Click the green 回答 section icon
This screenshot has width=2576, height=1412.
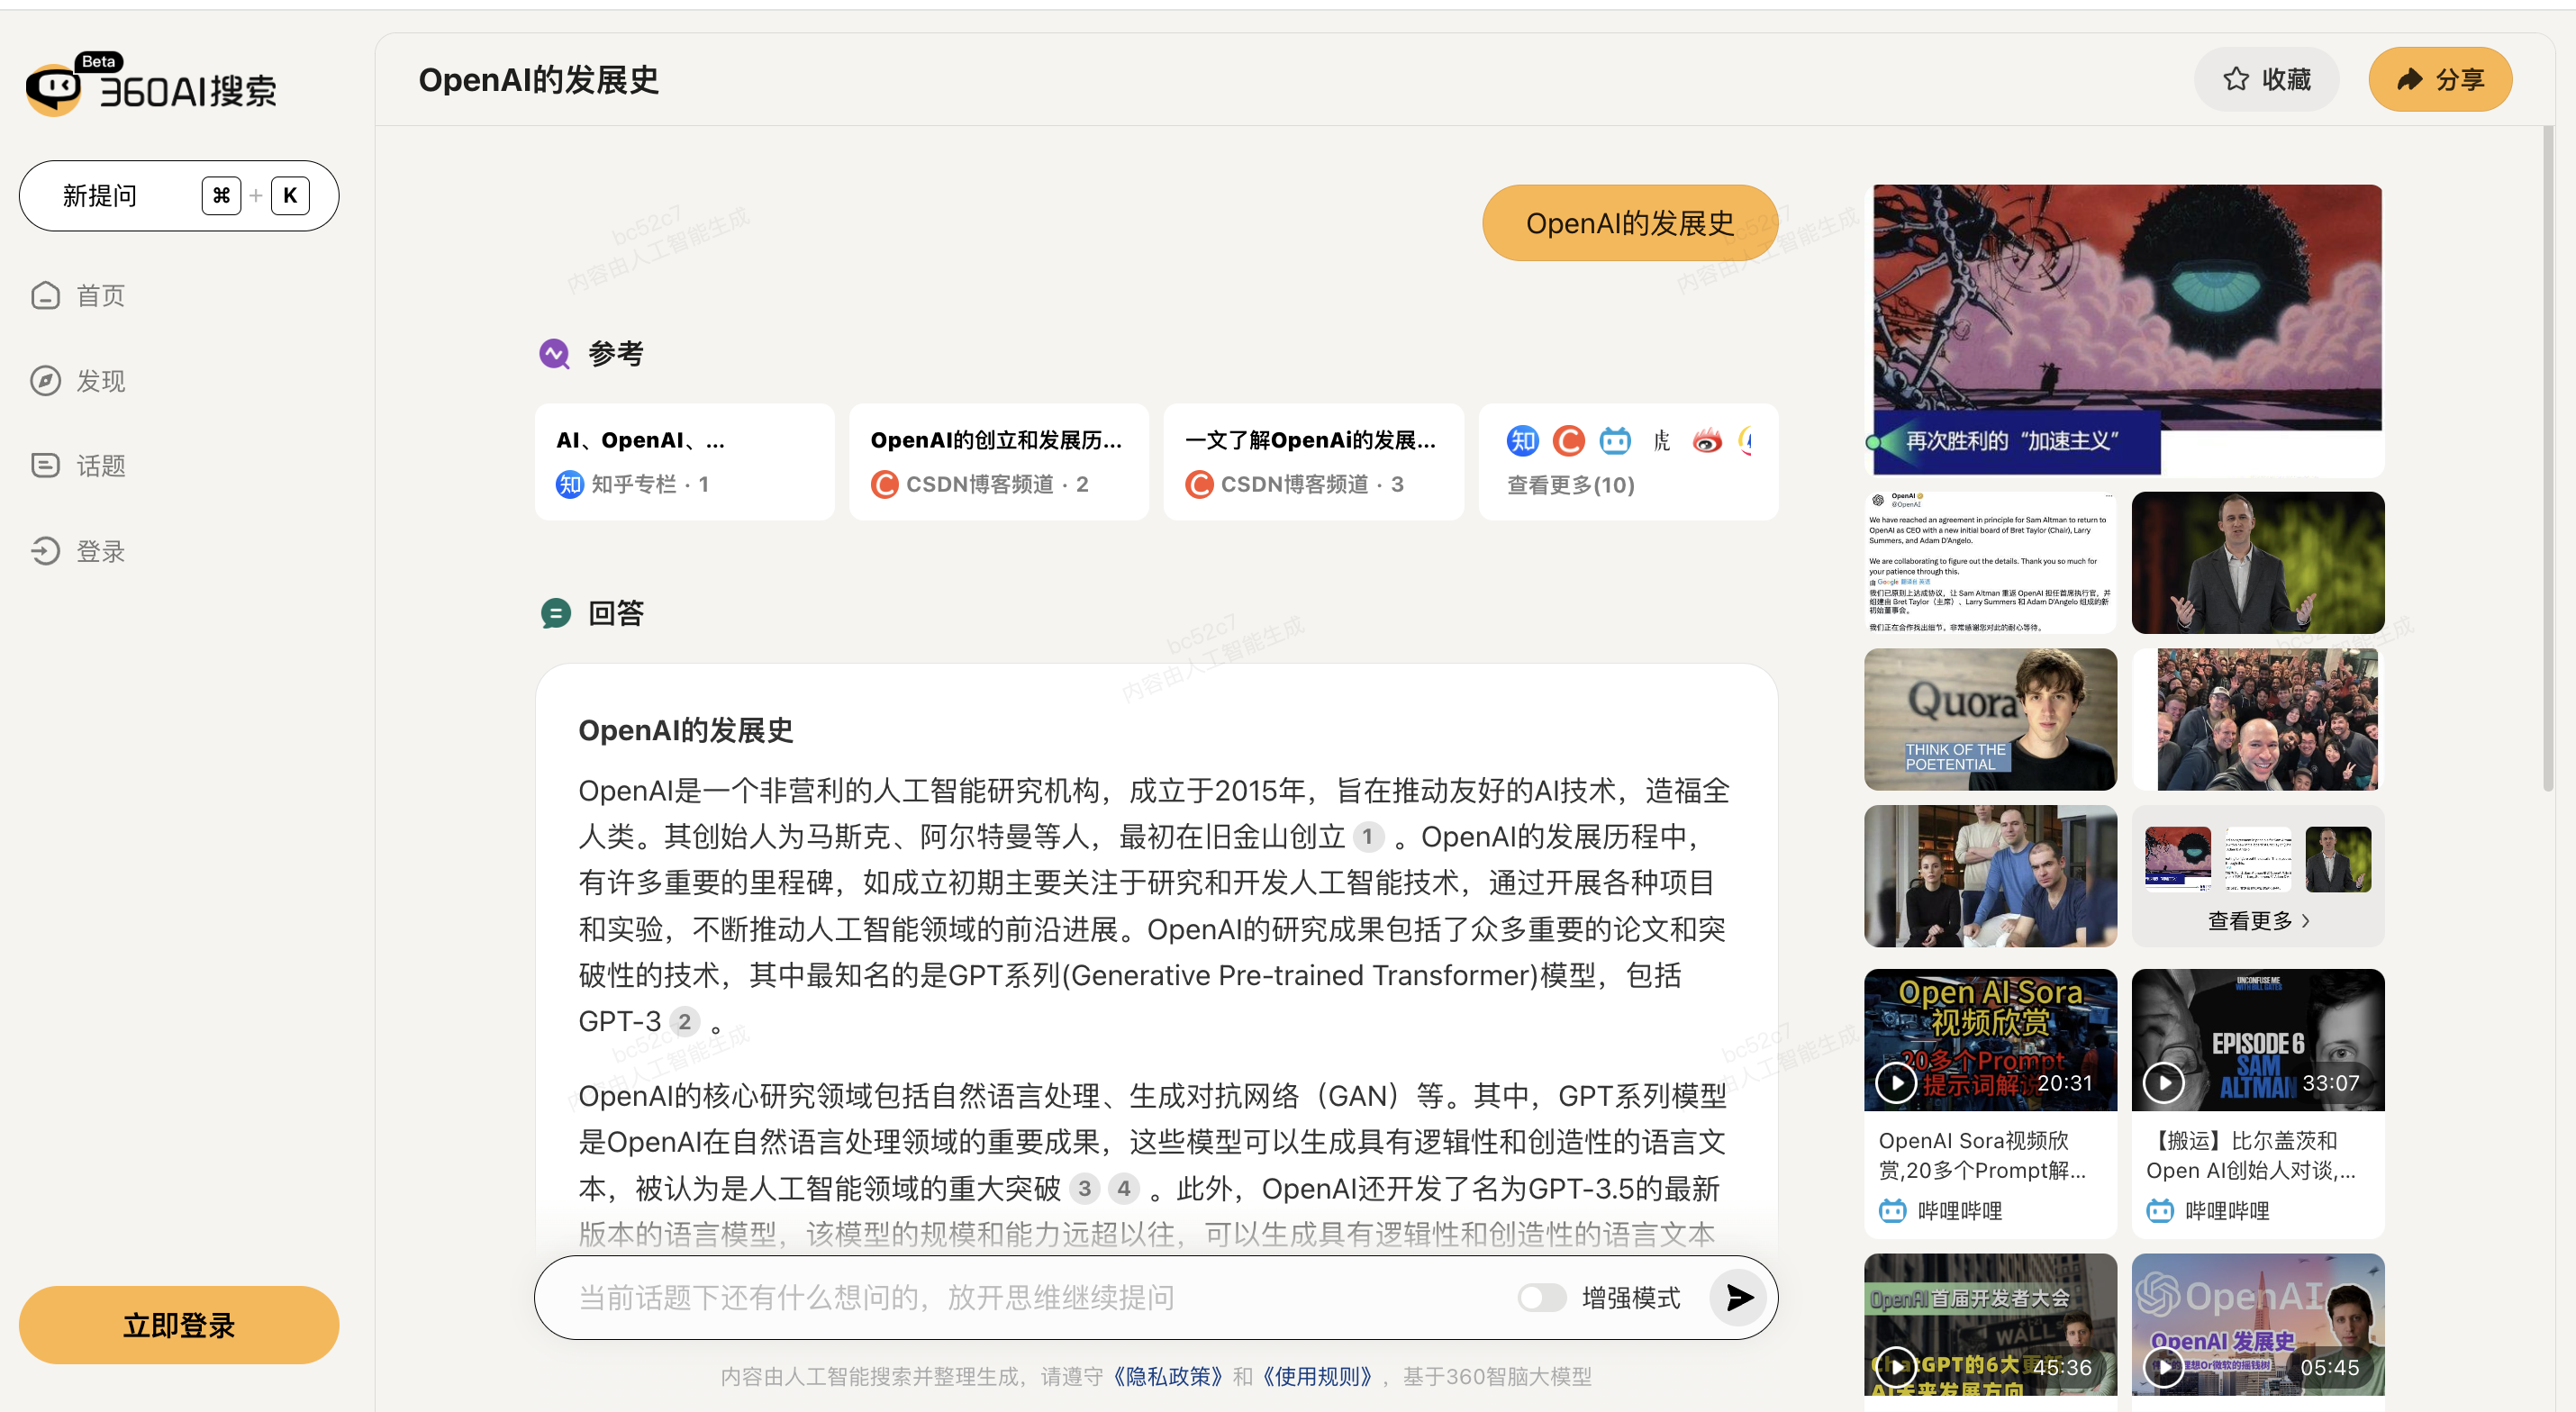[x=555, y=613]
